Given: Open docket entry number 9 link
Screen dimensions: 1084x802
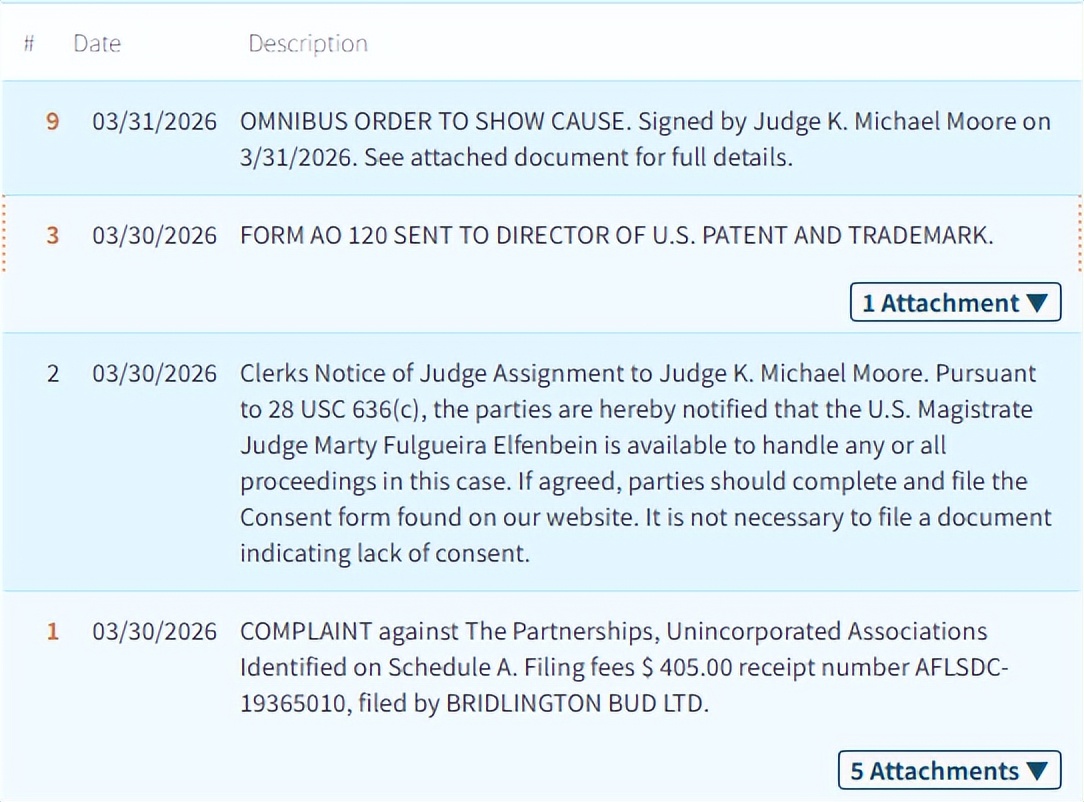Looking at the screenshot, I should [53, 122].
